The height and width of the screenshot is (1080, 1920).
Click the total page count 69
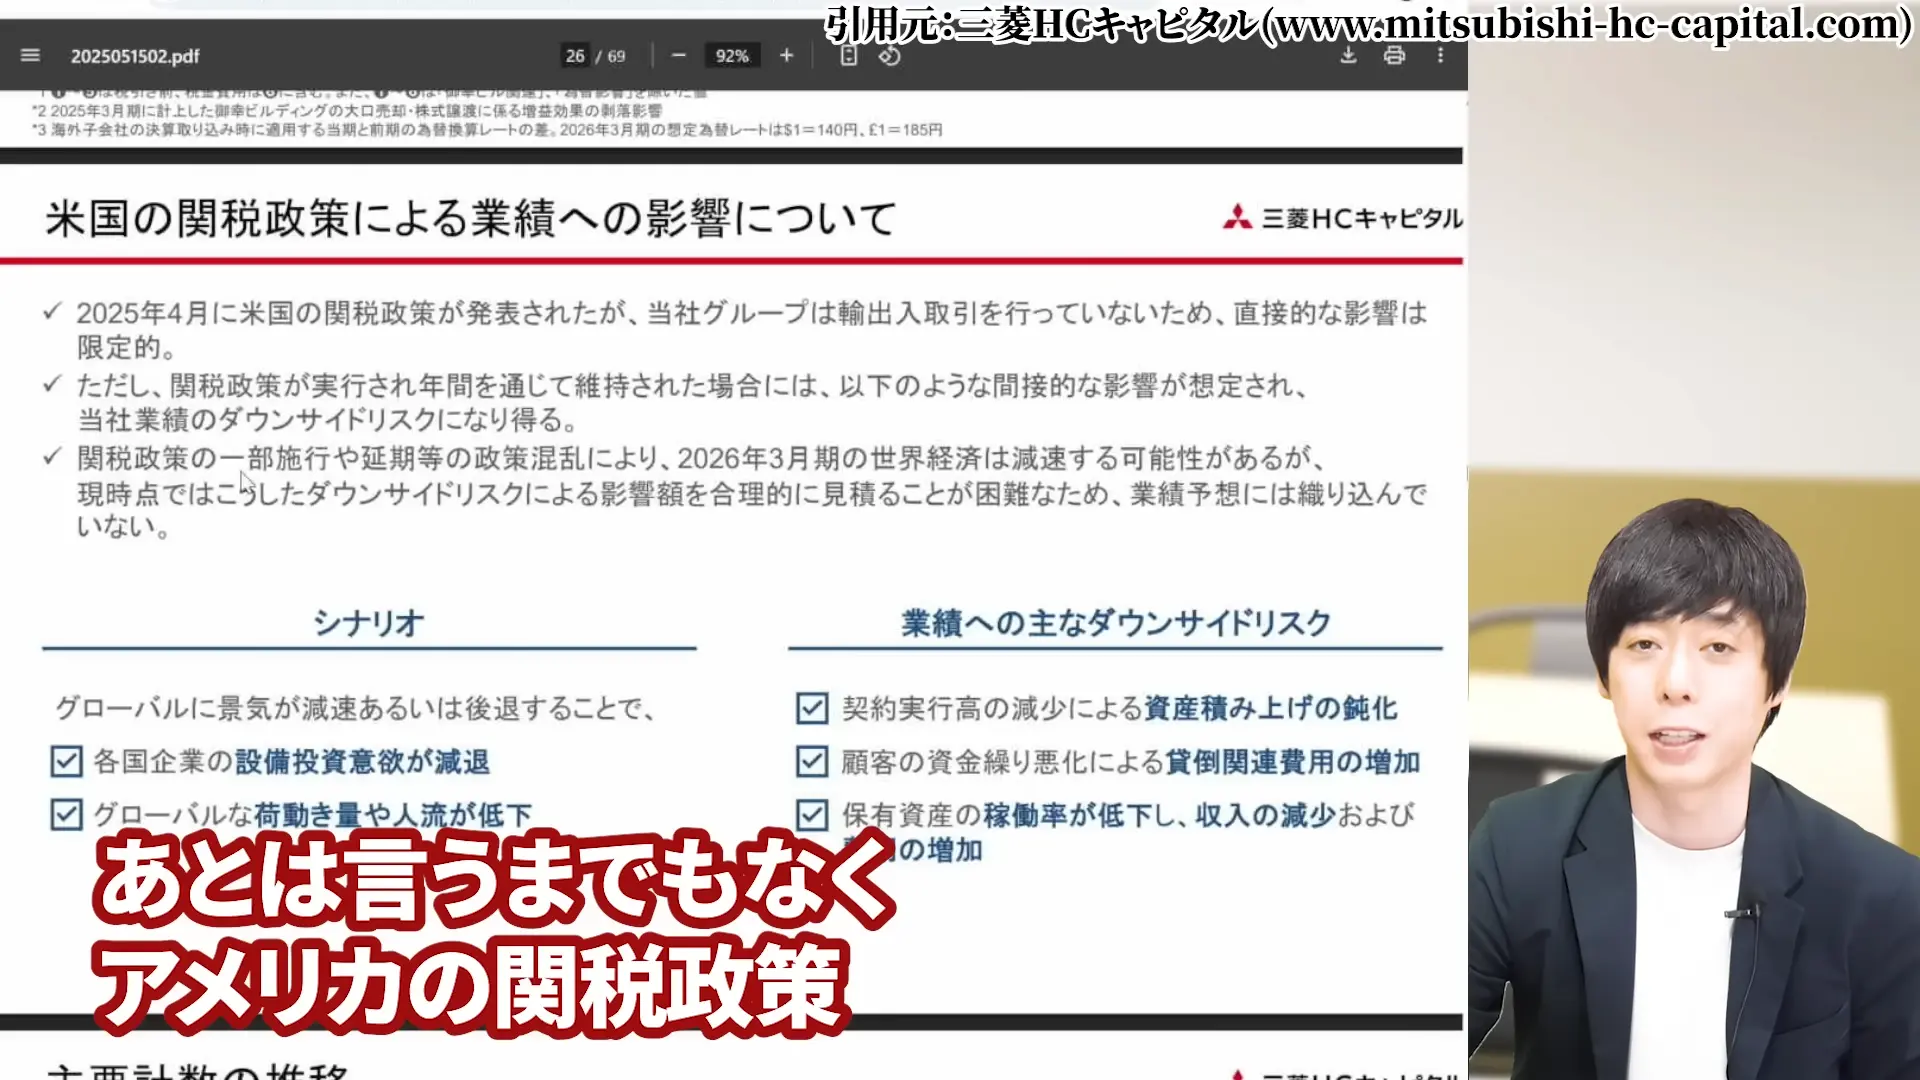click(616, 56)
